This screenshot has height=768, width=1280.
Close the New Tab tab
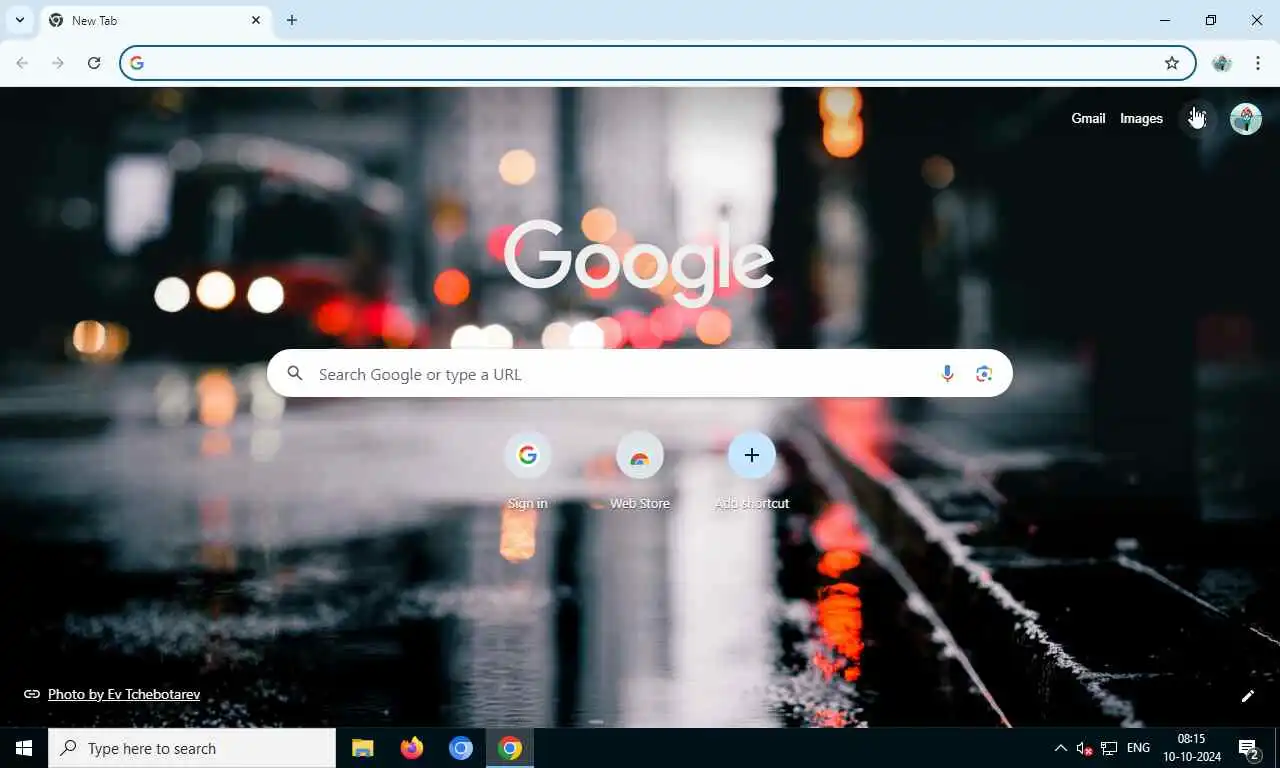(x=256, y=20)
